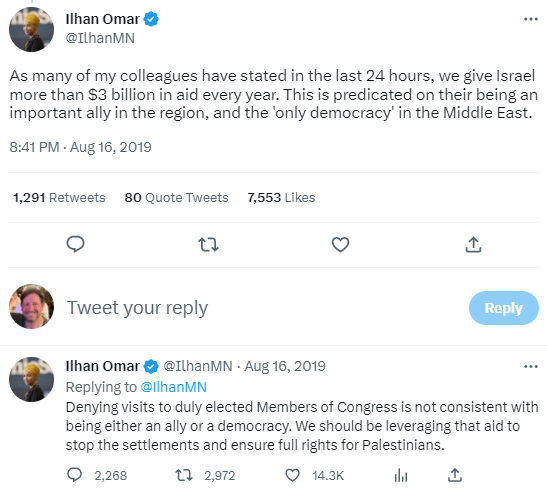Like the main tweet with heart icon
Screen dimensions: 547x490
[x=340, y=244]
